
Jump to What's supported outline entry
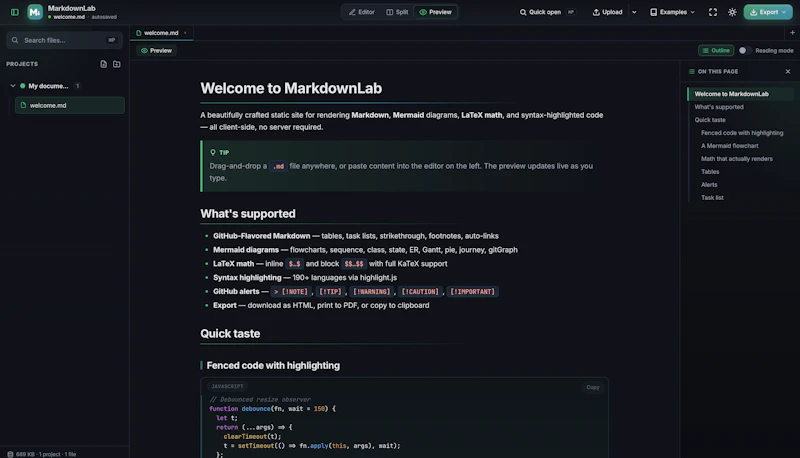pos(719,107)
